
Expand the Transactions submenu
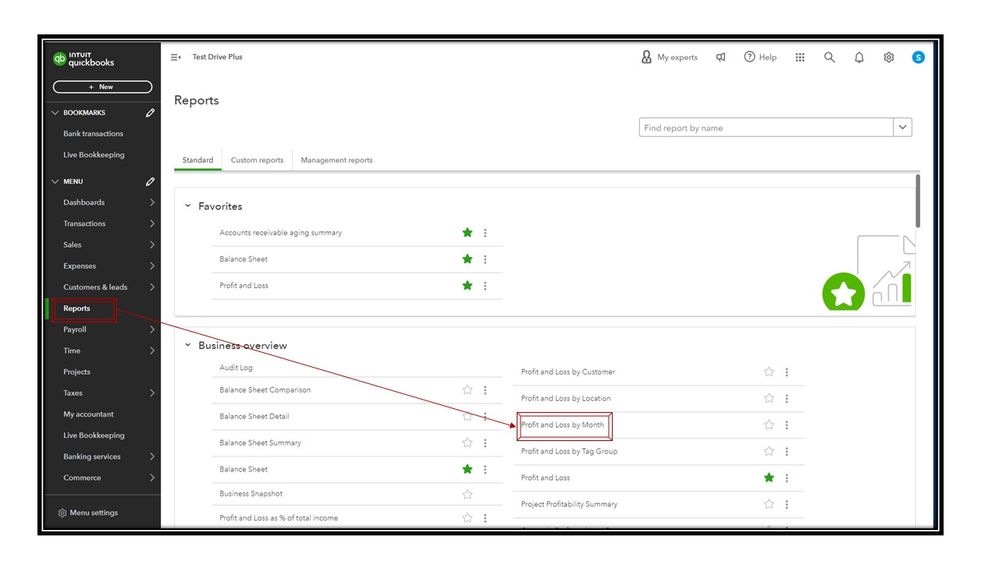[x=152, y=224]
